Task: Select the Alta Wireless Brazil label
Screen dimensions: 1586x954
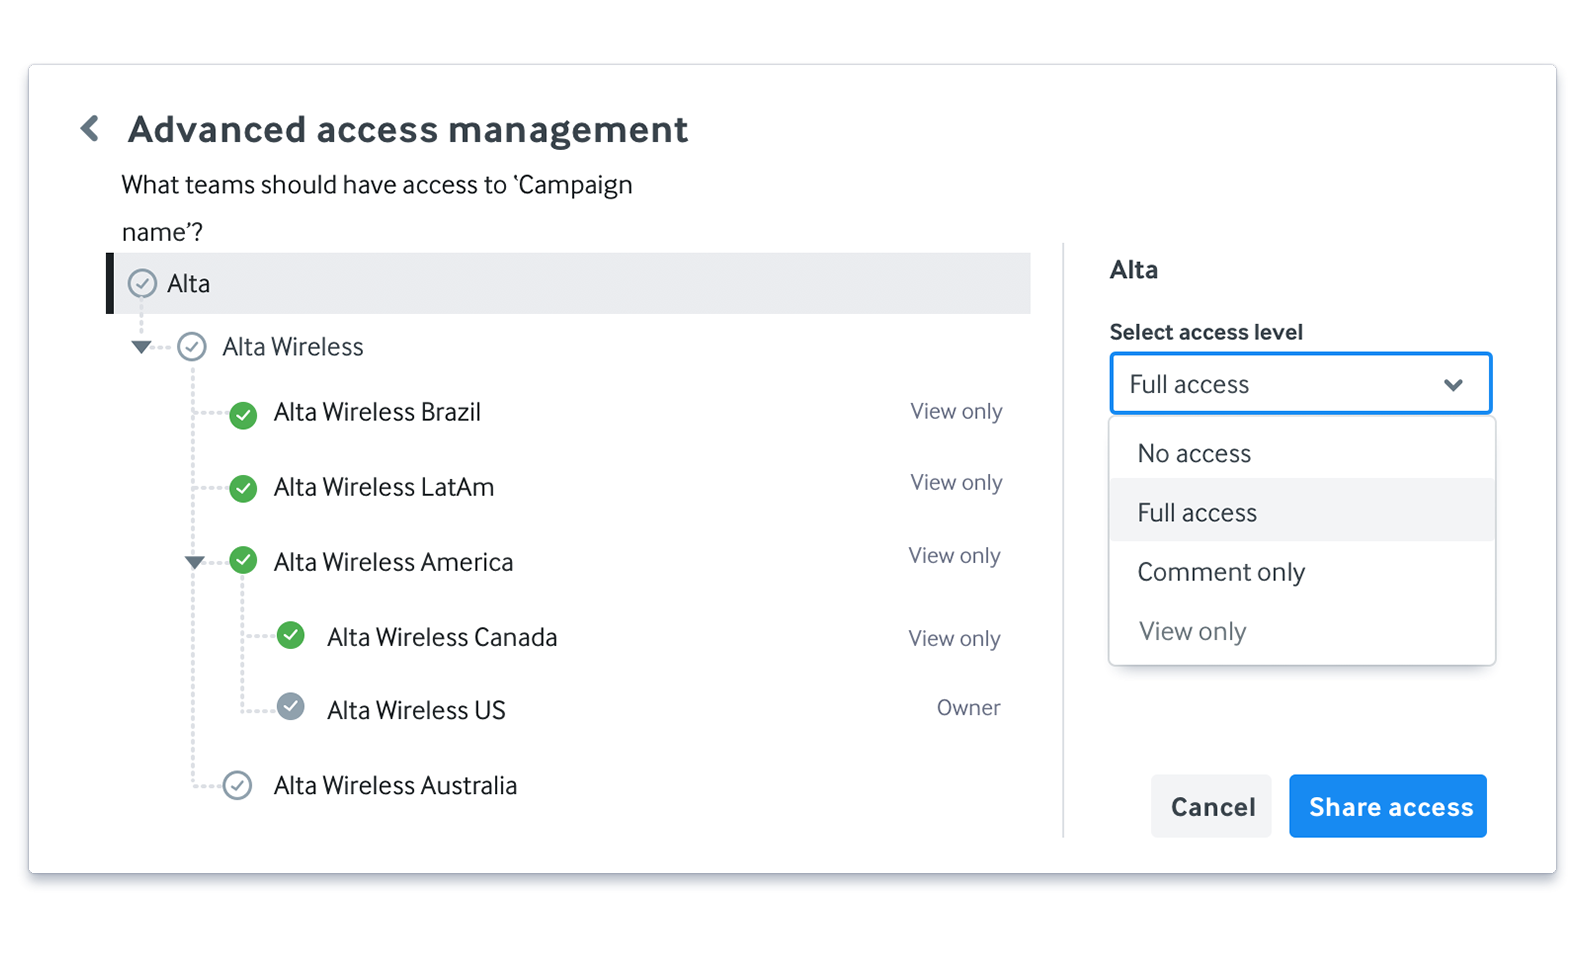Action: (x=377, y=412)
